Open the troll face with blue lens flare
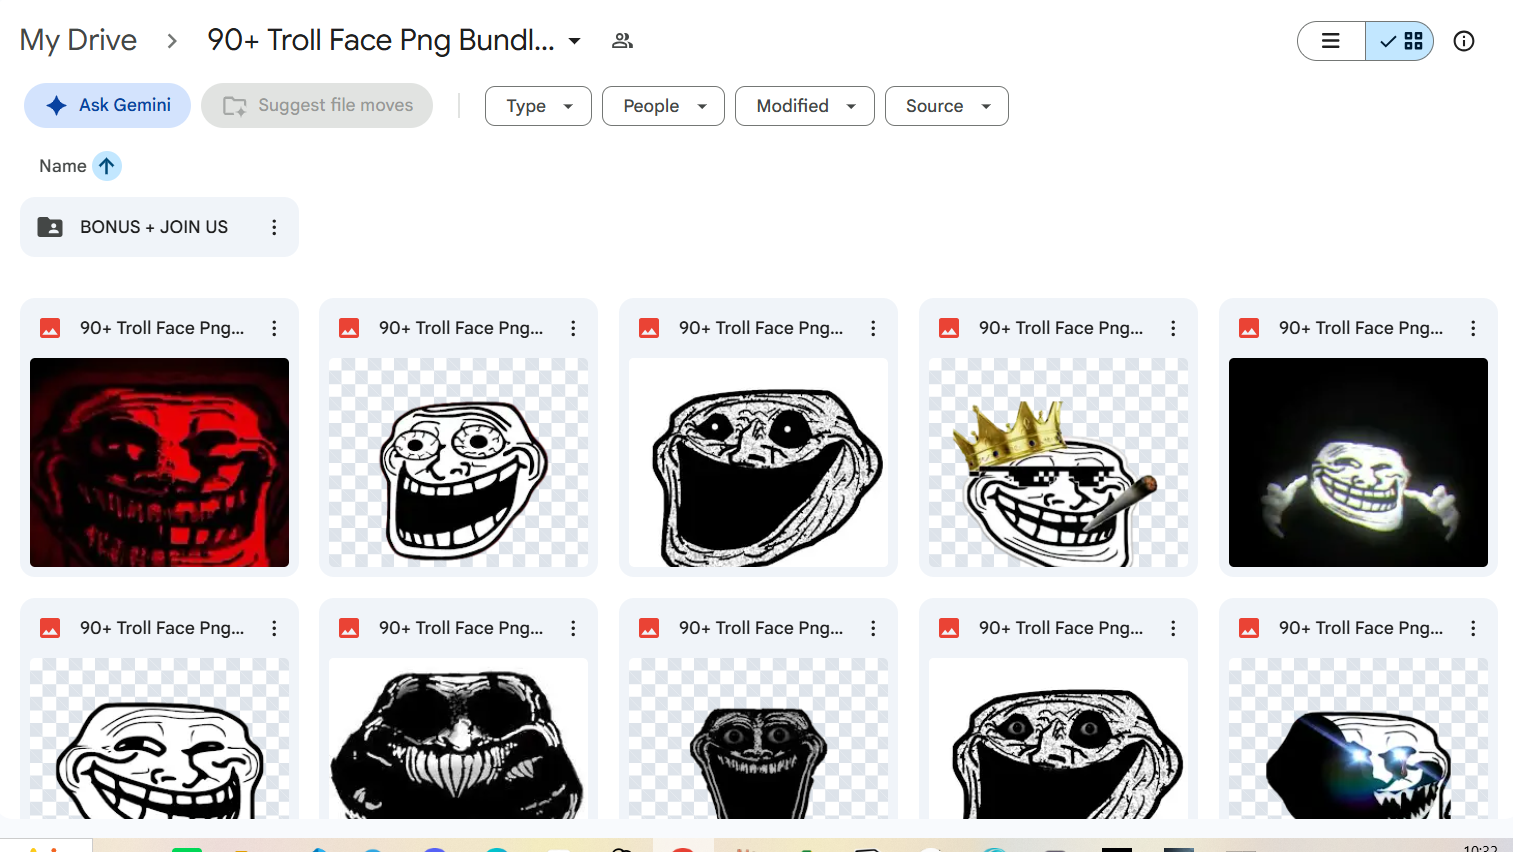 tap(1358, 738)
